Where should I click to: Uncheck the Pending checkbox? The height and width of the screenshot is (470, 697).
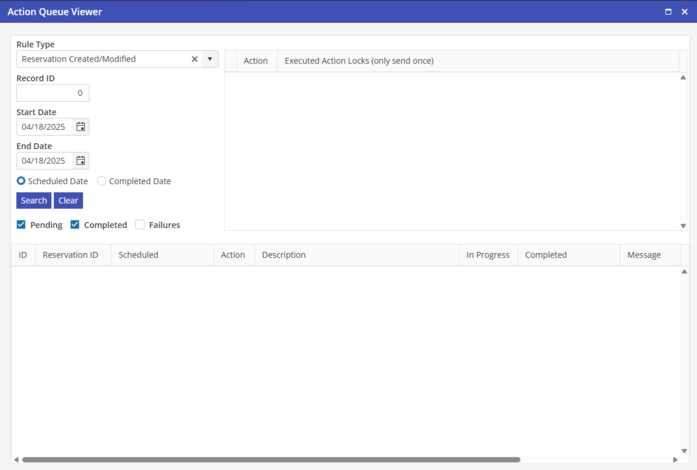22,225
